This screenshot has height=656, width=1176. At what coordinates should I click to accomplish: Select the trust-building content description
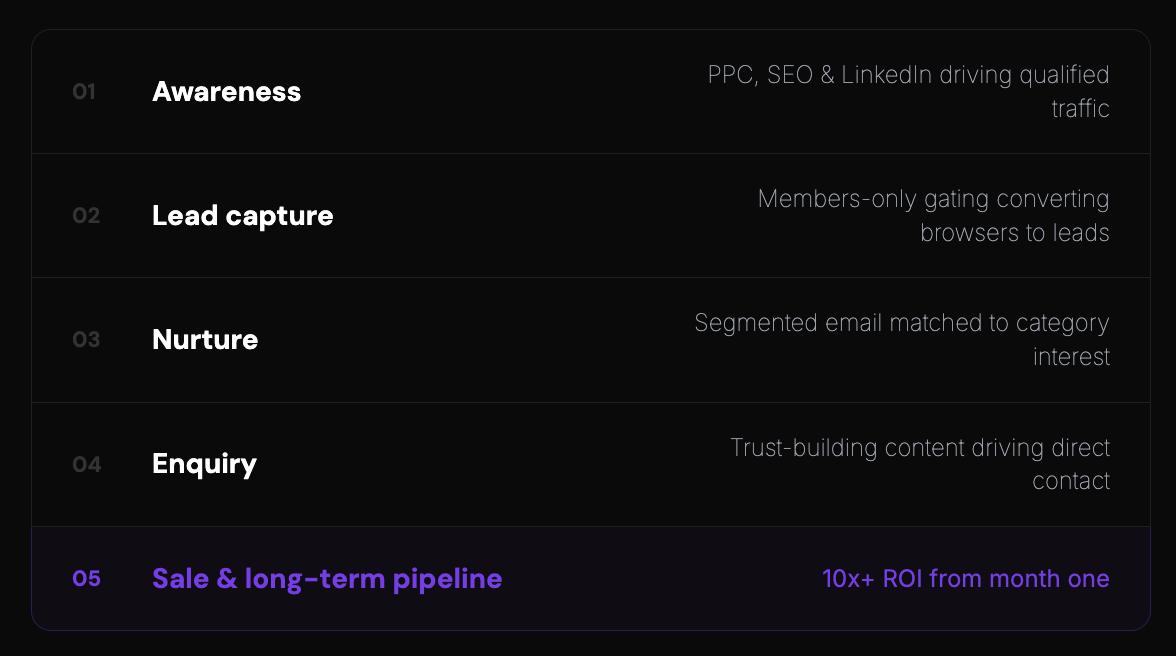coord(920,464)
